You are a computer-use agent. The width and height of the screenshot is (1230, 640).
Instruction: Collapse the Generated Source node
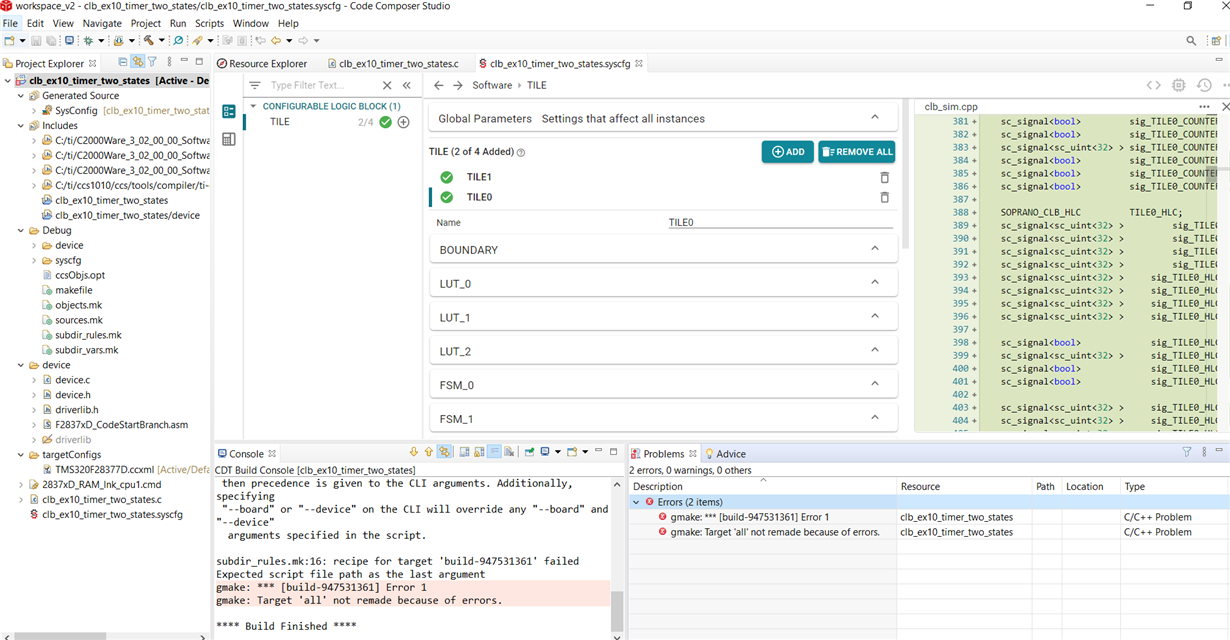tap(21, 96)
